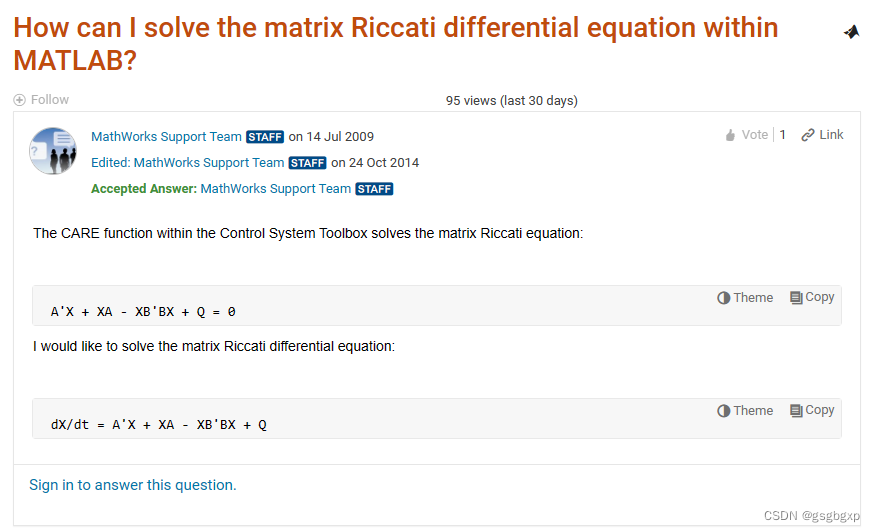Click the STAFF badge beside the 24 Oct 2014 date

click(x=307, y=163)
